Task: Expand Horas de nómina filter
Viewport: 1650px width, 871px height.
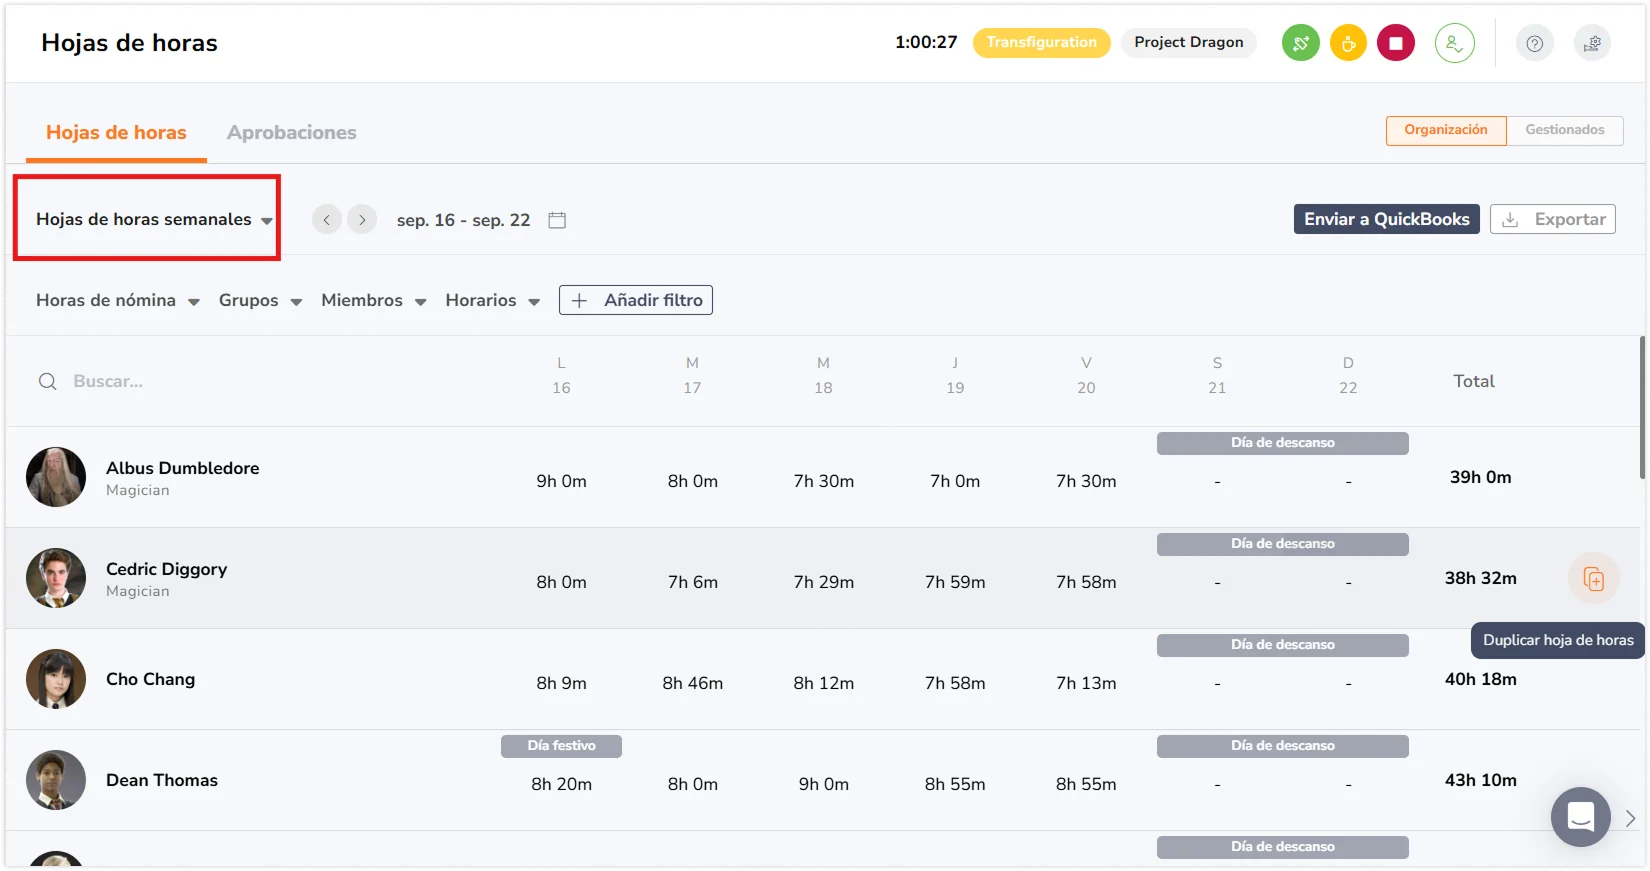Action: click(x=118, y=300)
